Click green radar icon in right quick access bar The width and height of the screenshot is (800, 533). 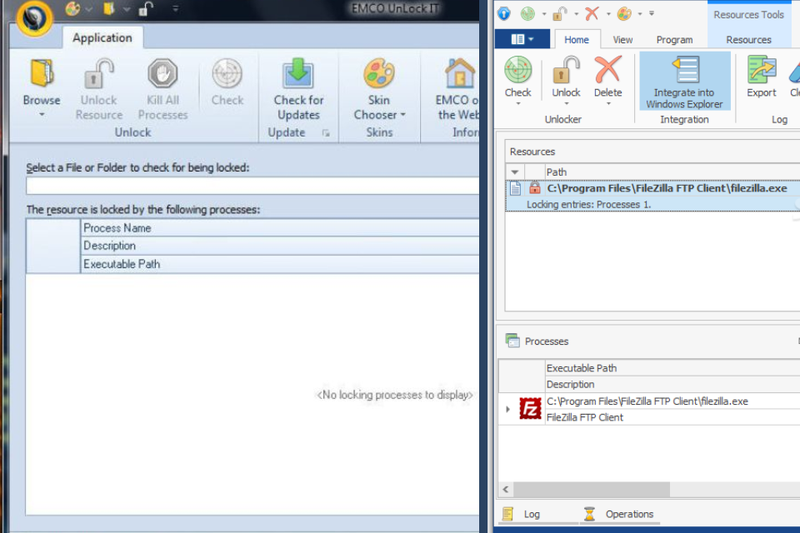click(528, 13)
